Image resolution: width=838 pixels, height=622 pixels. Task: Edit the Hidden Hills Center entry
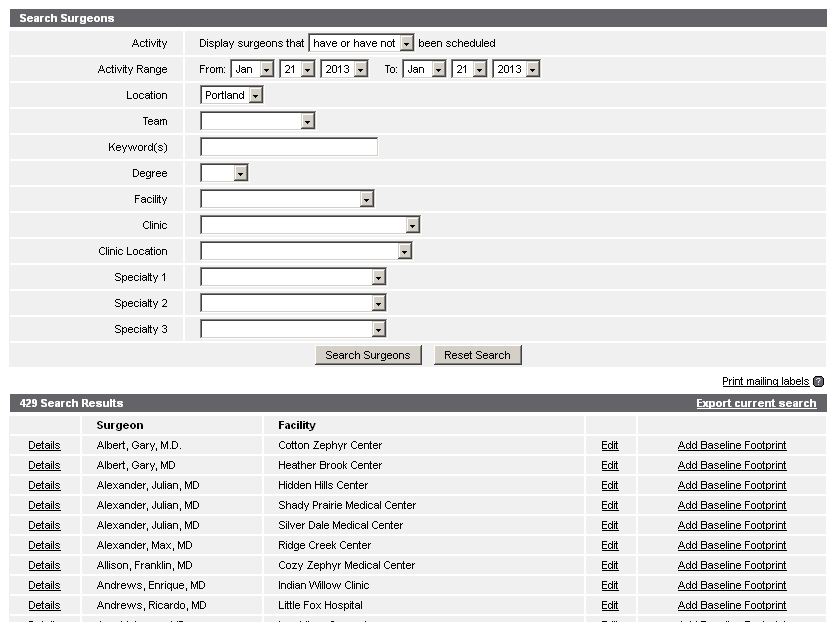610,485
